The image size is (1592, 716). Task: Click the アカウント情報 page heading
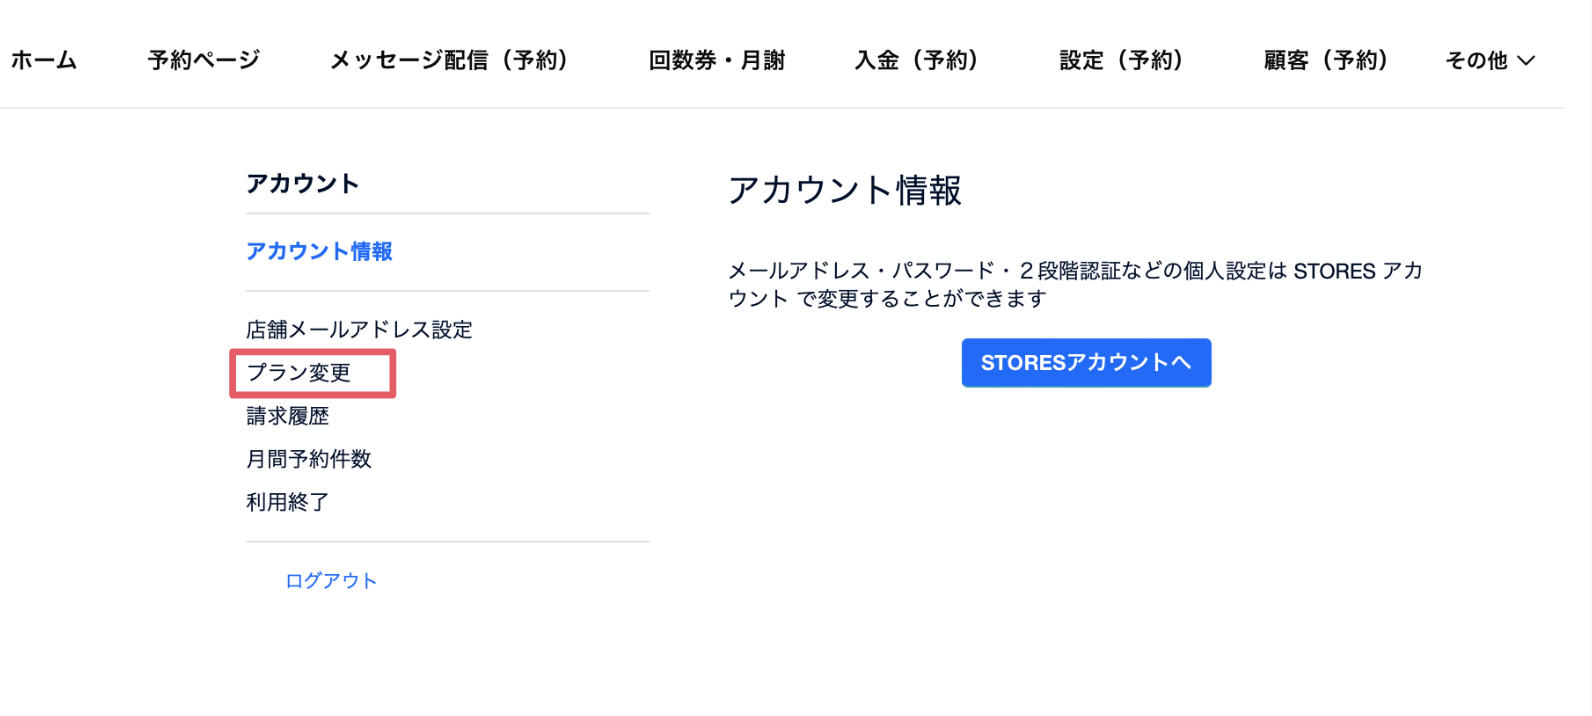pyautogui.click(x=845, y=190)
